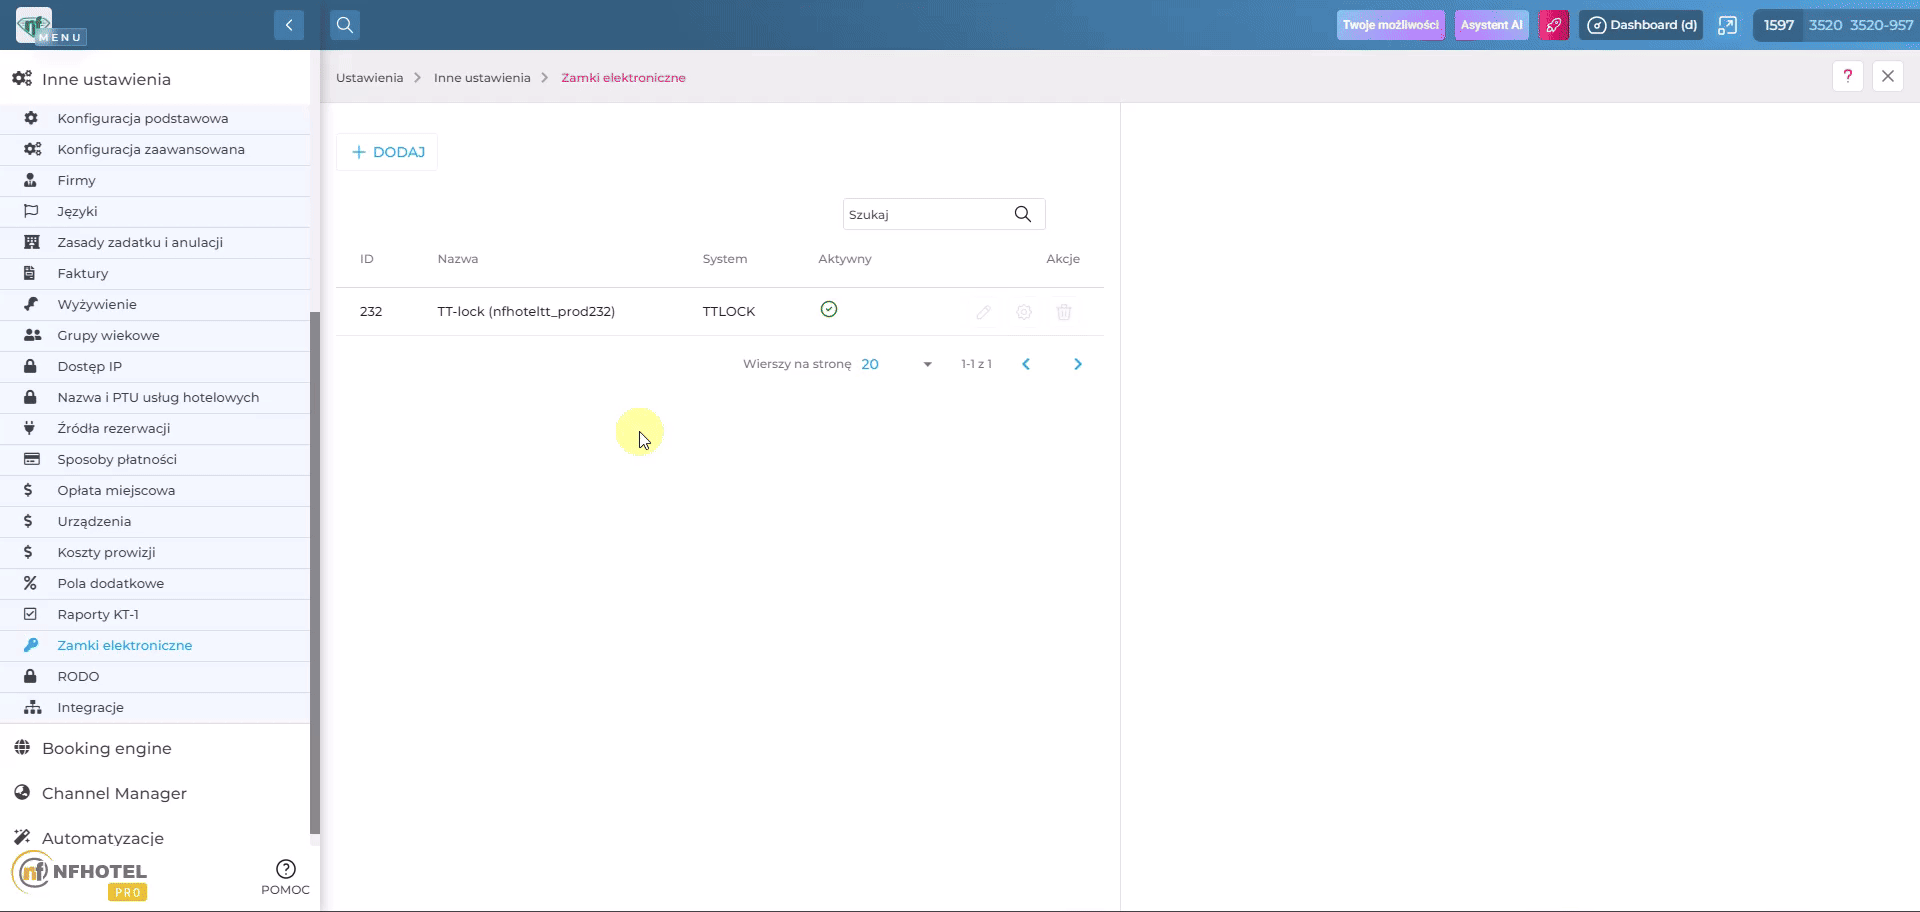Delete TT-lock row with trash icon
Screen dimensions: 1920x912
pos(1063,312)
